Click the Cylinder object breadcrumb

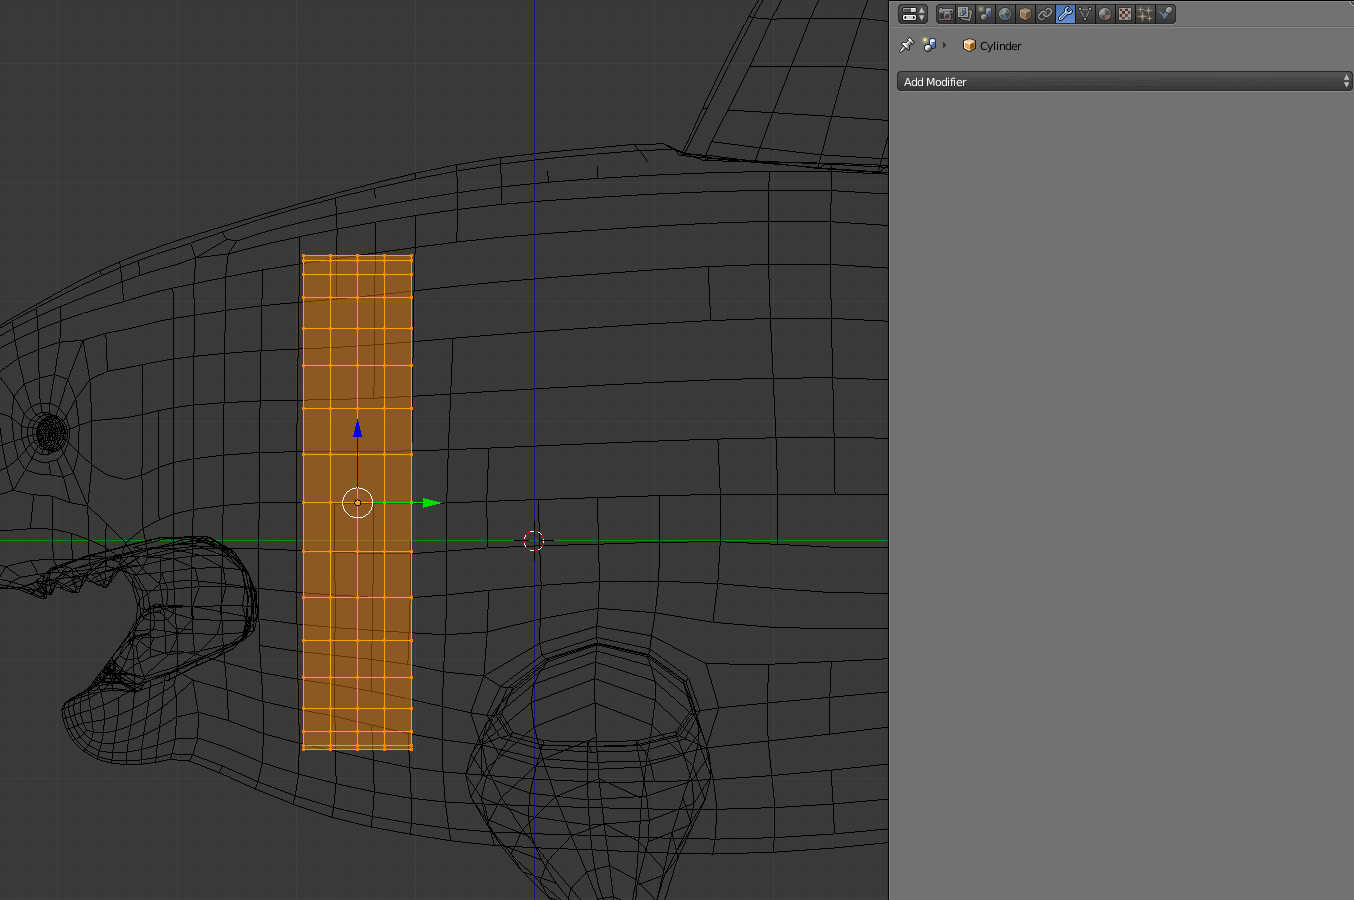click(992, 46)
